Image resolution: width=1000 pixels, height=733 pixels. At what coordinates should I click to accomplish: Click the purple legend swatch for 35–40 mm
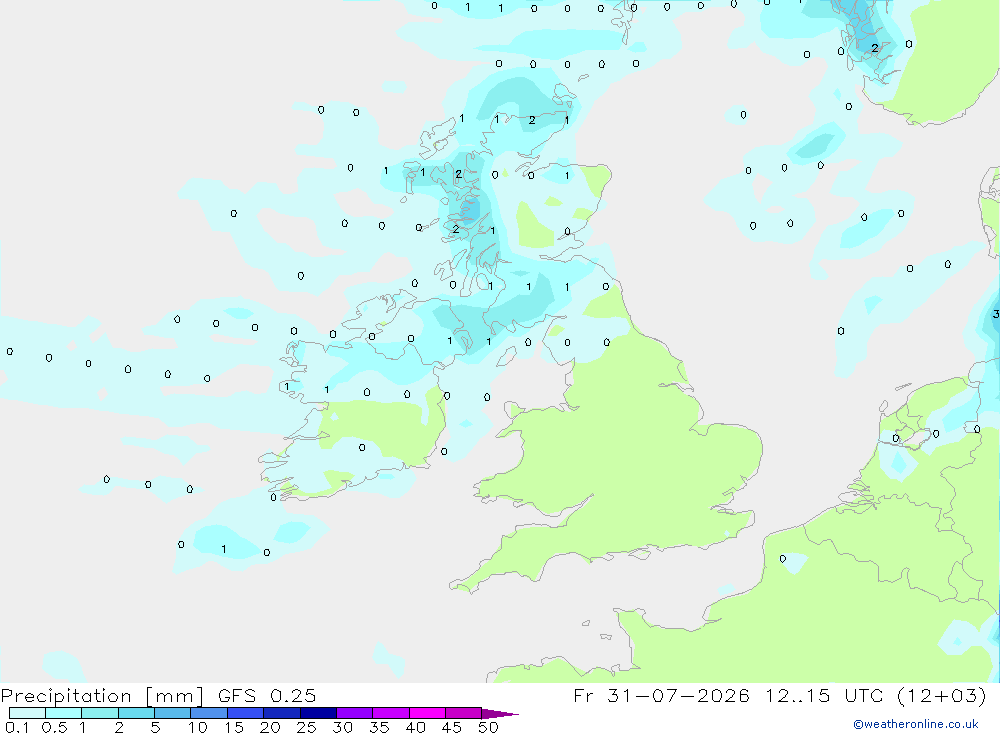tap(391, 713)
